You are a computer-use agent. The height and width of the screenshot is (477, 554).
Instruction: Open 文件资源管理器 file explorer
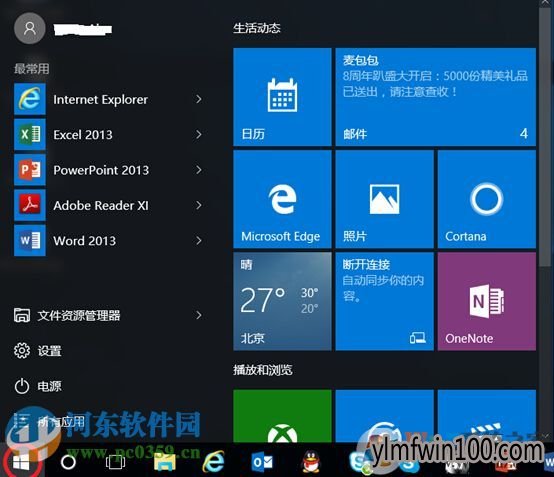[x=67, y=315]
